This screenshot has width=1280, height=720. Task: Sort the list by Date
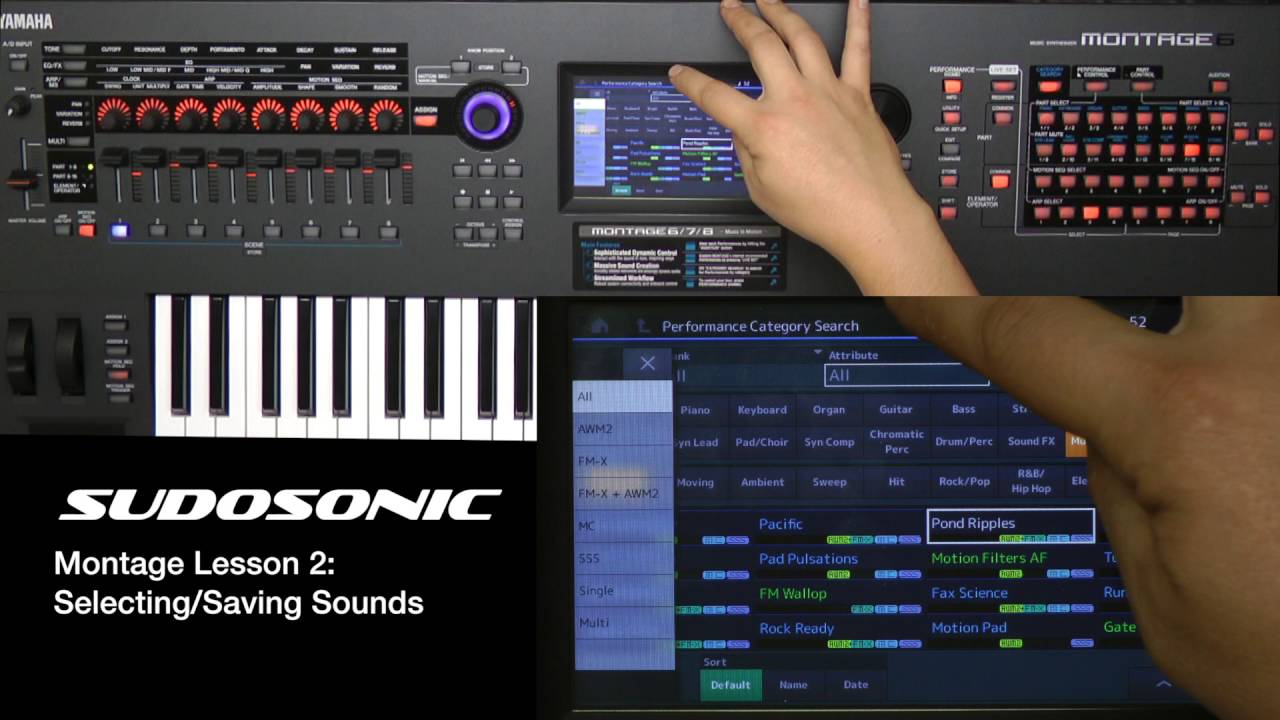[x=856, y=684]
